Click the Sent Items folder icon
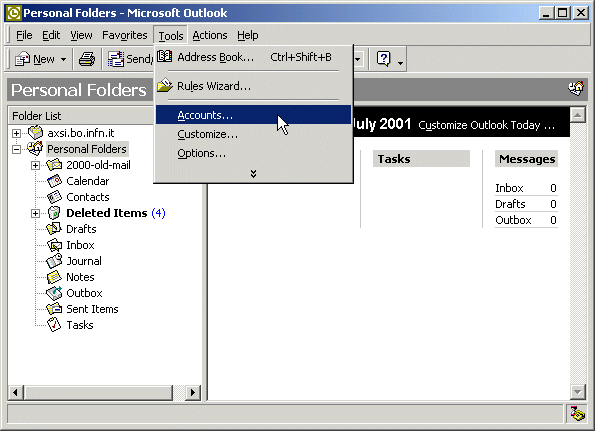Image resolution: width=595 pixels, height=431 pixels. point(54,308)
